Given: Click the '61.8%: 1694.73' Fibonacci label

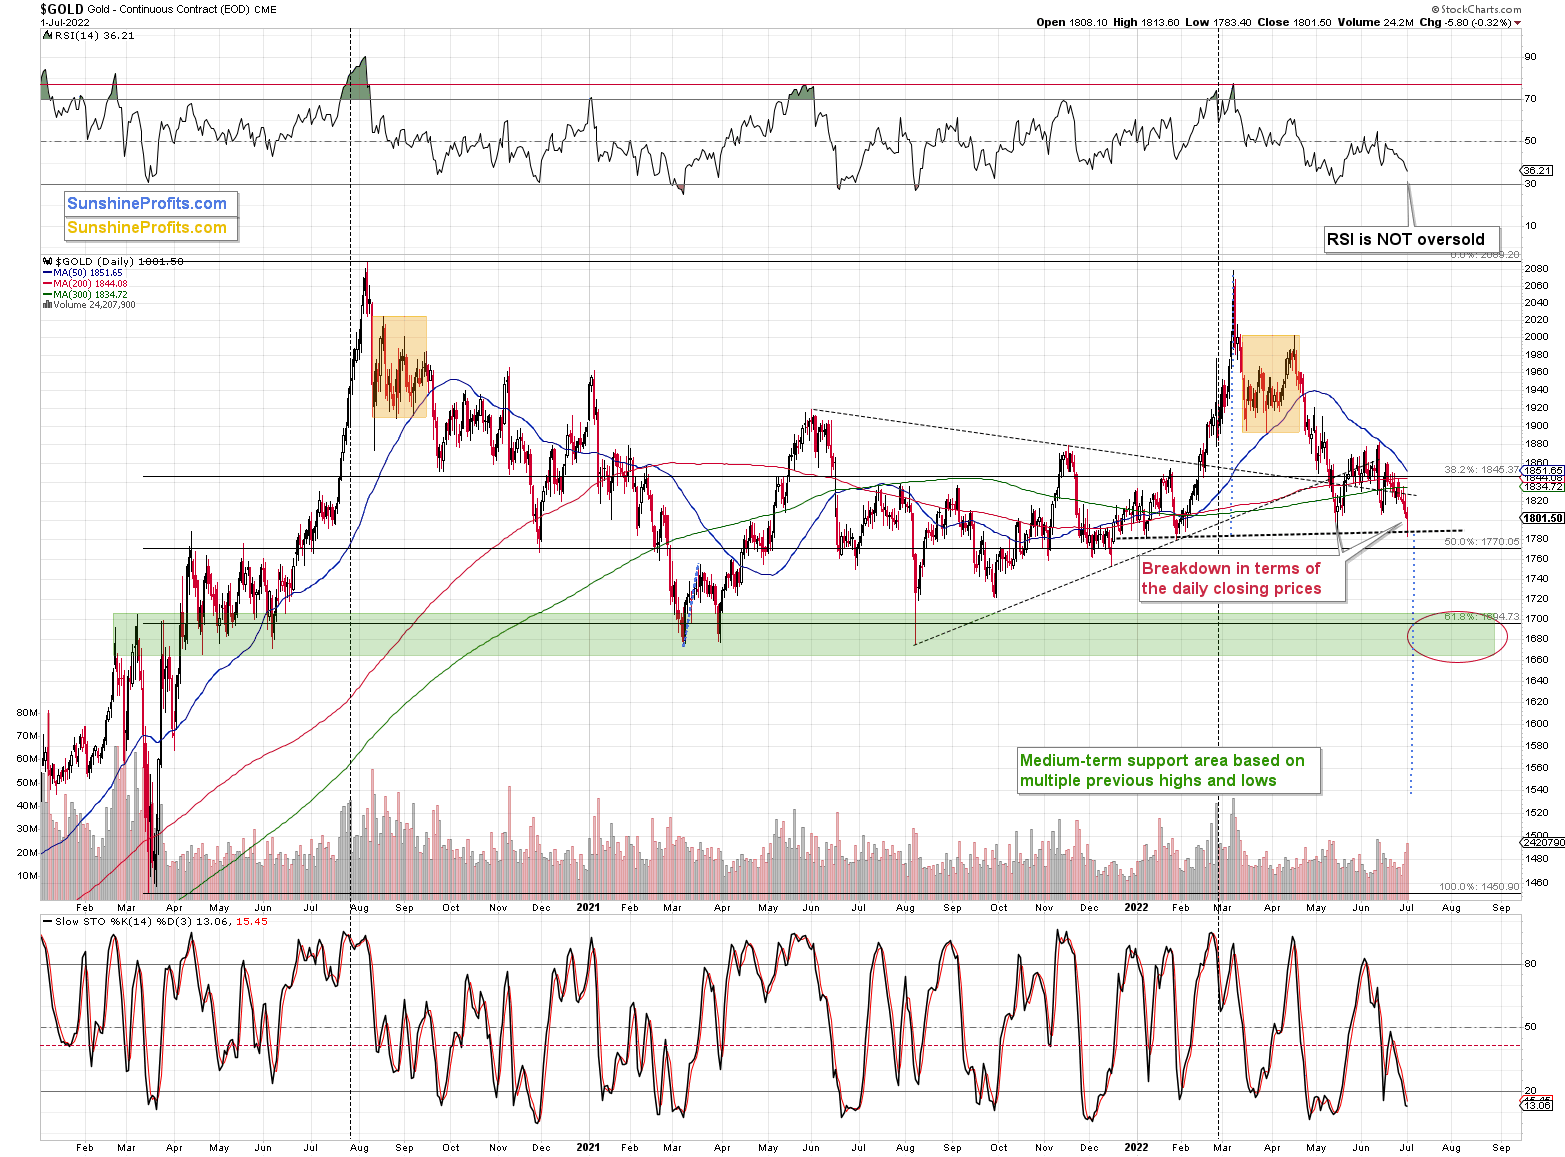Looking at the screenshot, I should click(1482, 617).
